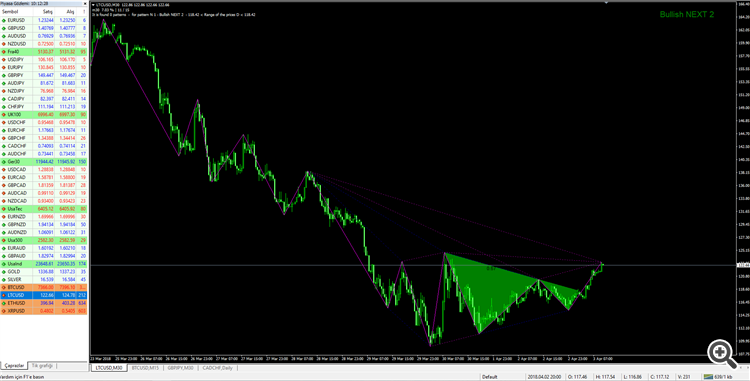Image resolution: width=750 pixels, height=381 pixels.
Task: Select the AUDUSD symbol row
Action: pyautogui.click(x=44, y=36)
